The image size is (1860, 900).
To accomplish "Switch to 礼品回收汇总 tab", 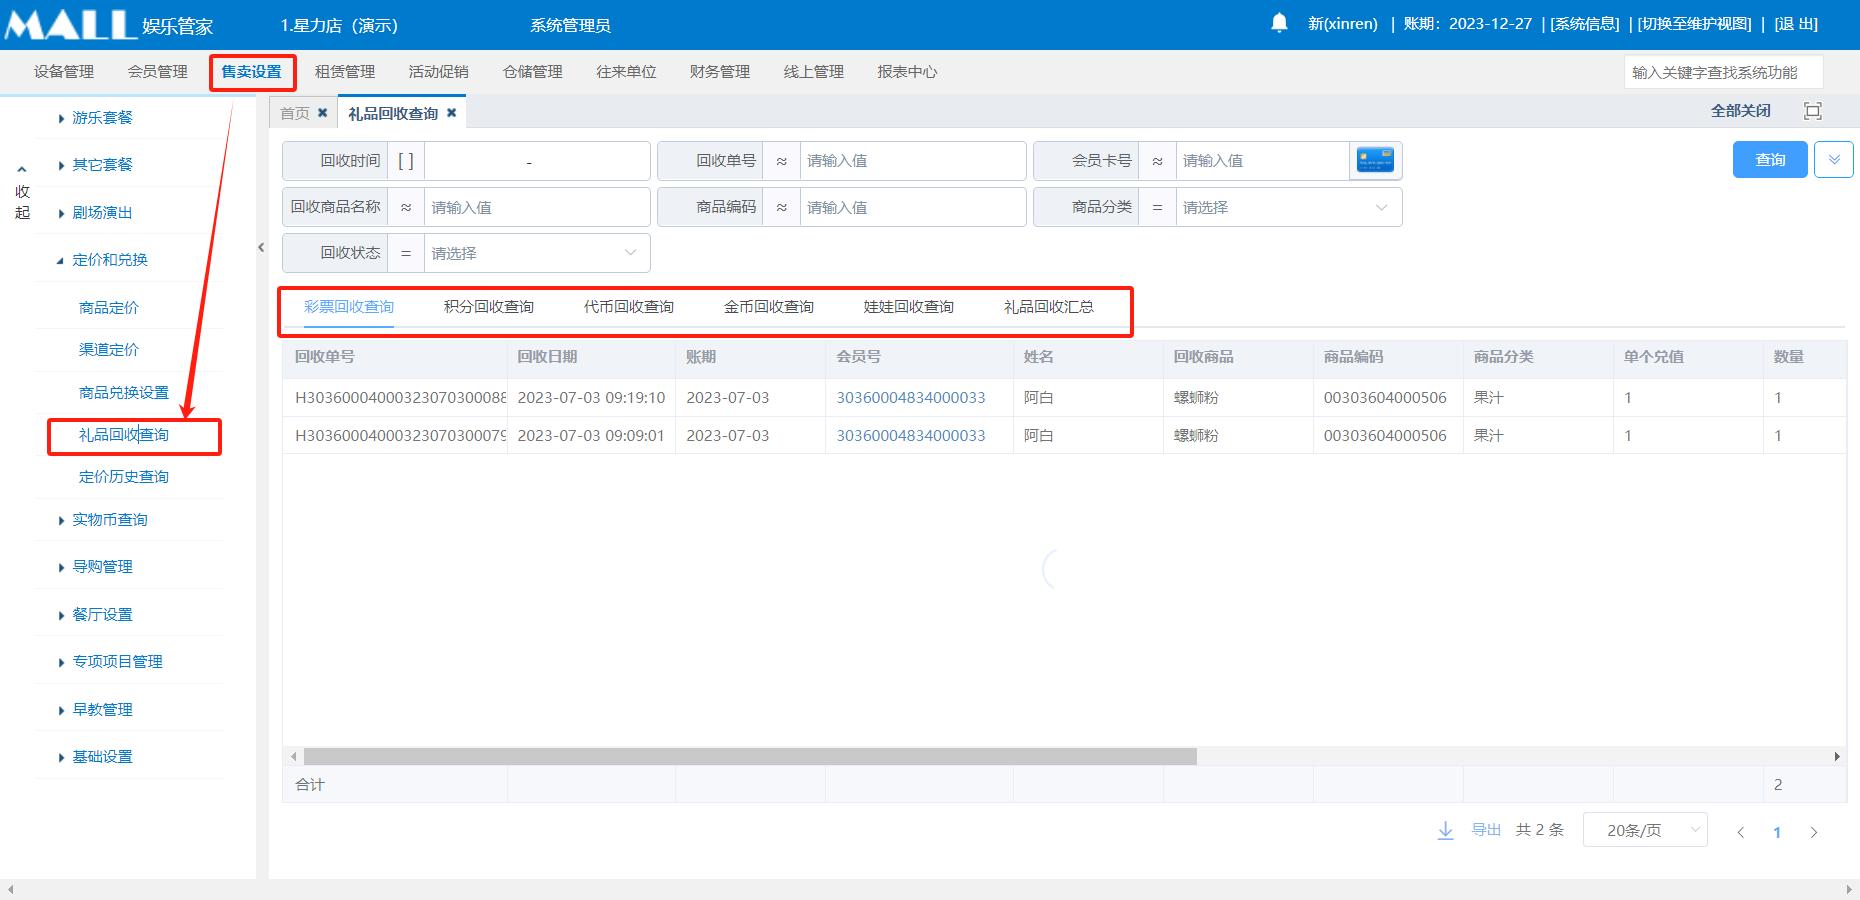I will (1049, 307).
